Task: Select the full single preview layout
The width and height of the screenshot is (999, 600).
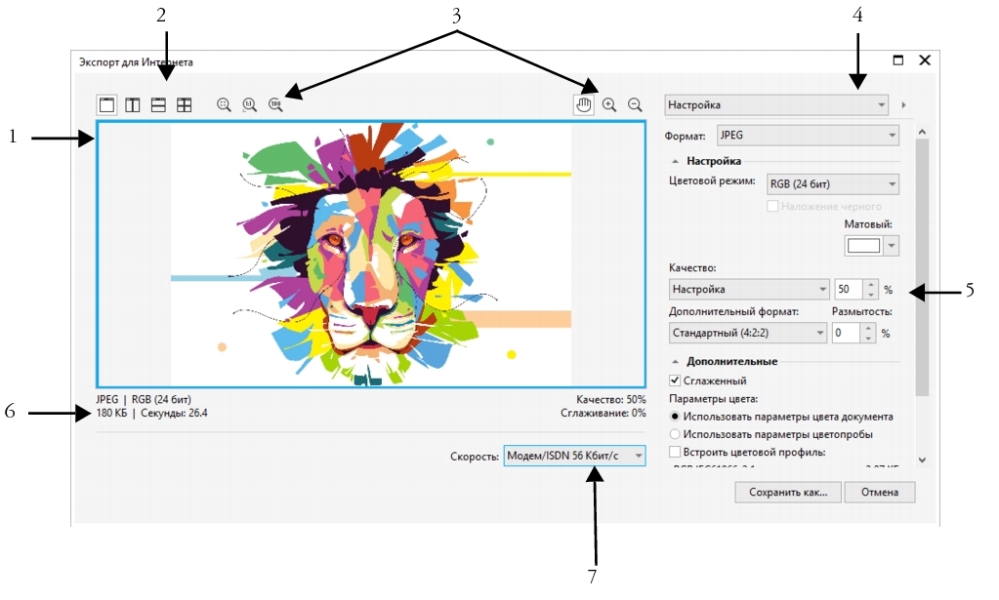Action: click(106, 105)
